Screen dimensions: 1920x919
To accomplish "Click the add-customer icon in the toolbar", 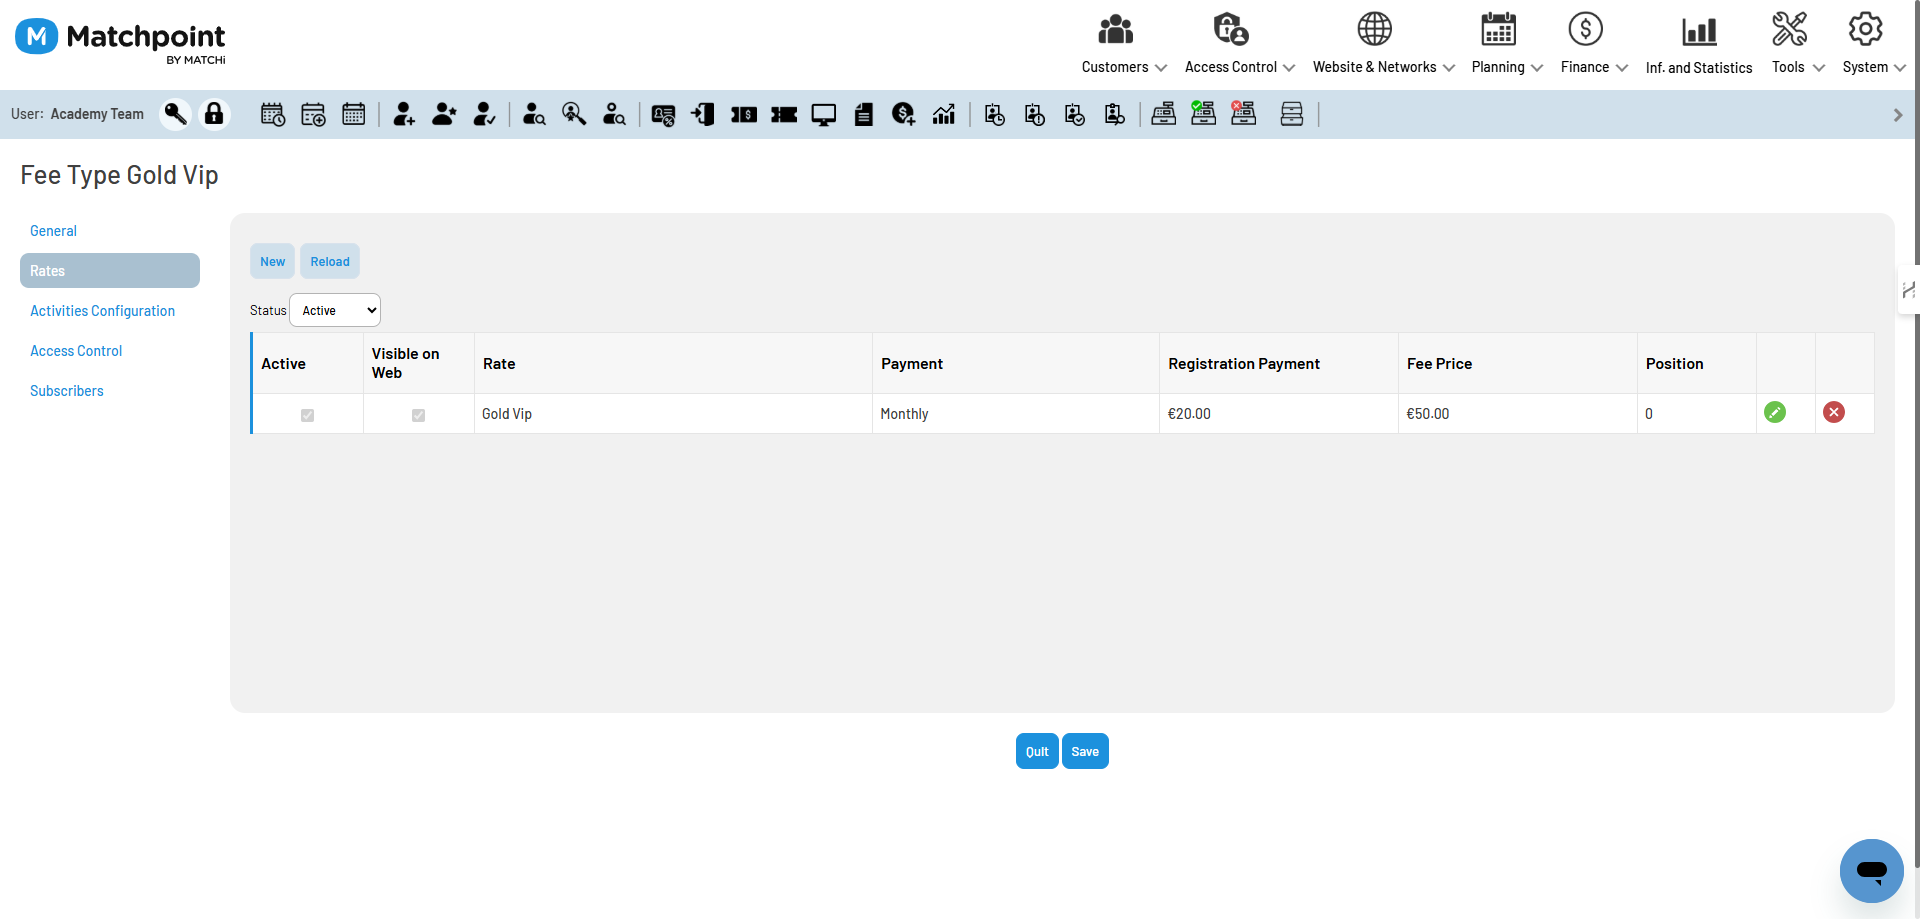I will (404, 114).
